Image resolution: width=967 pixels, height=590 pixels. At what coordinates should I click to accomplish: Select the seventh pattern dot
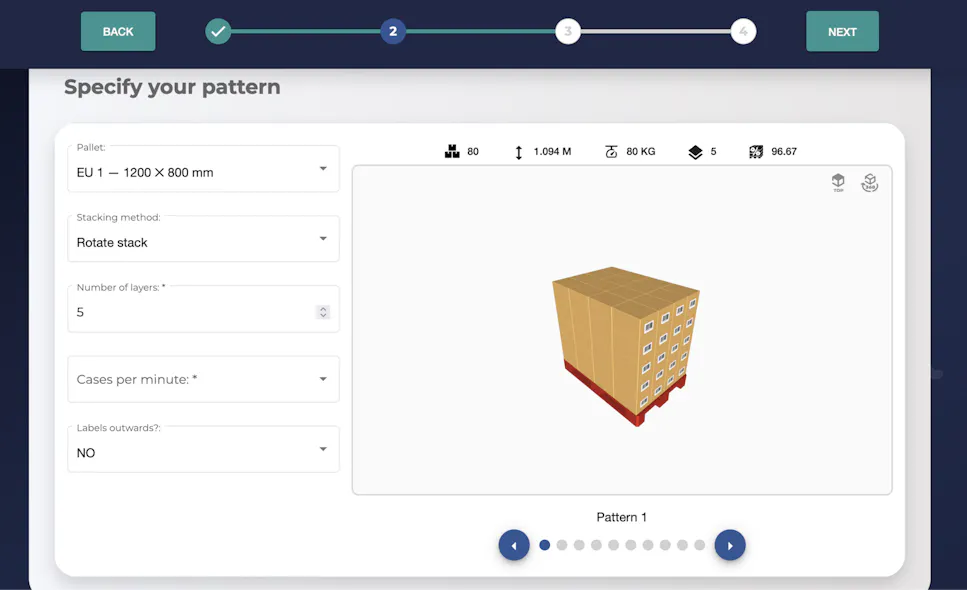[648, 545]
